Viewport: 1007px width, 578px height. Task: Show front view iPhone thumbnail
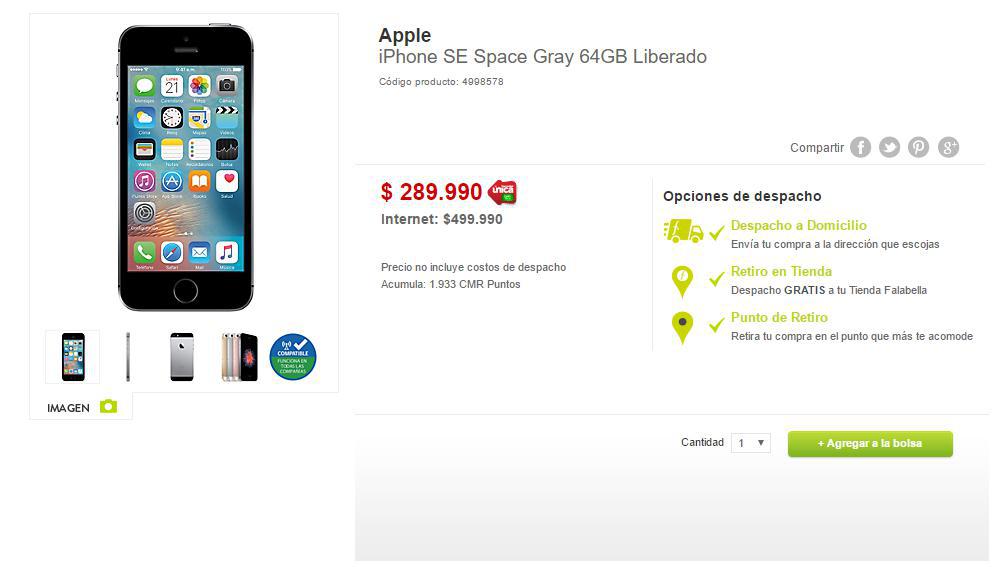73,357
